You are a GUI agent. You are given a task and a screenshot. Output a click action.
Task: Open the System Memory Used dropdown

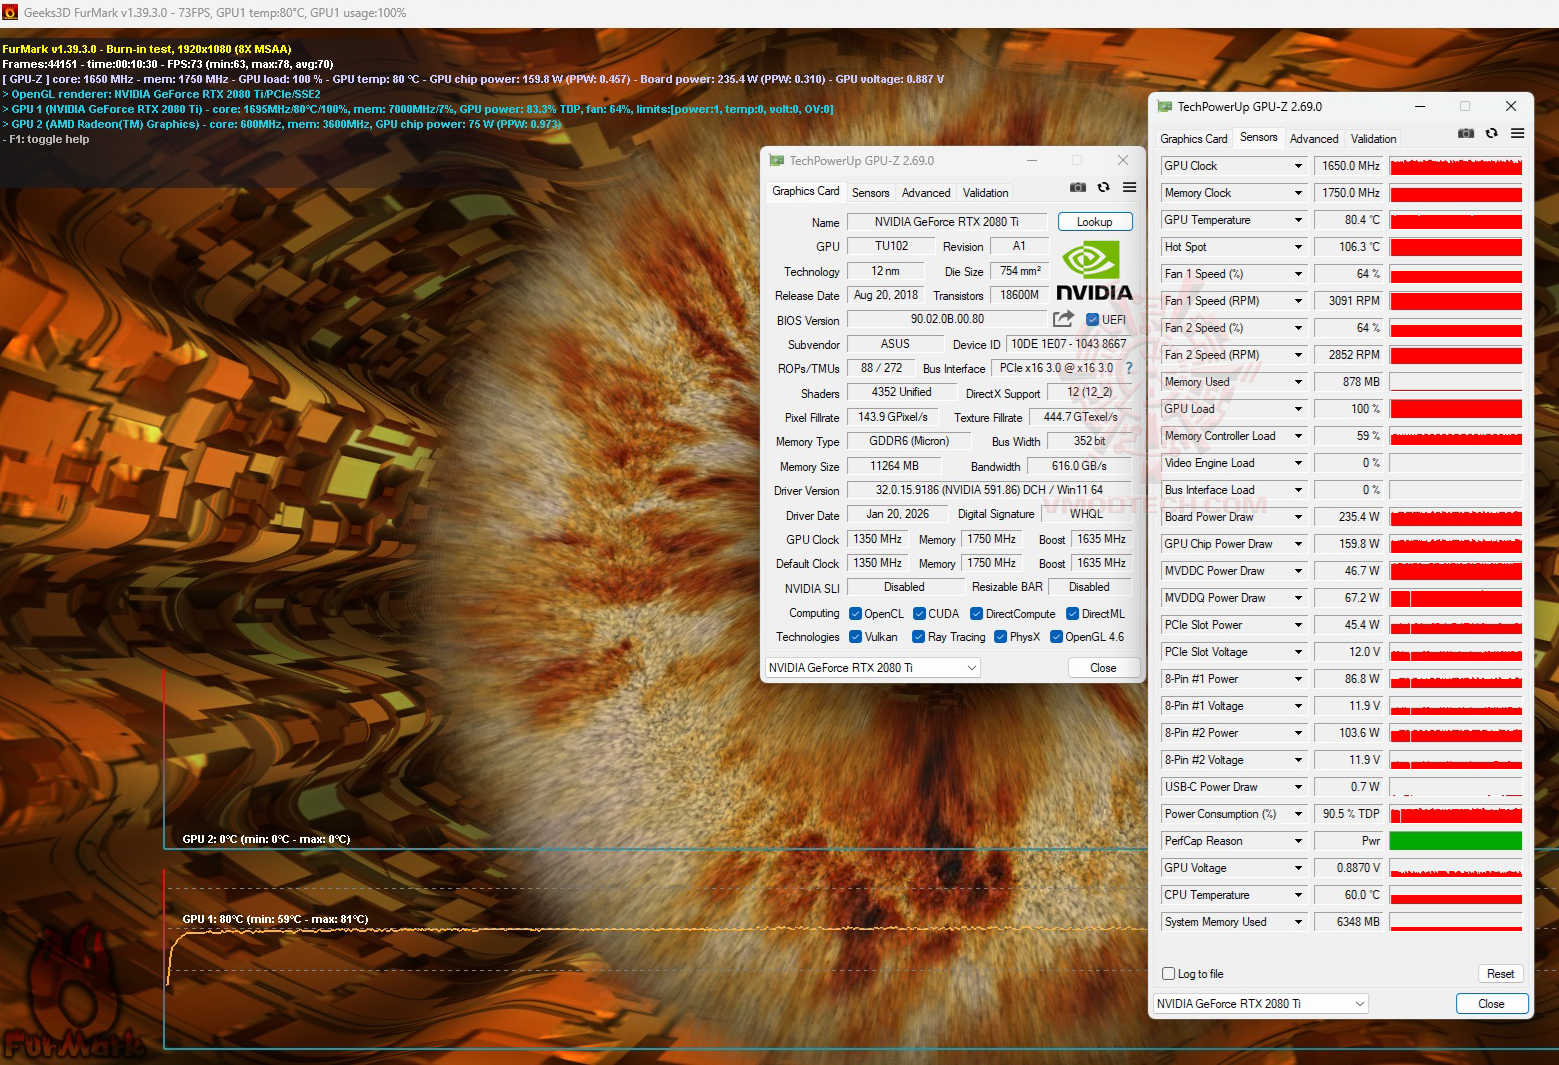tap(1298, 922)
